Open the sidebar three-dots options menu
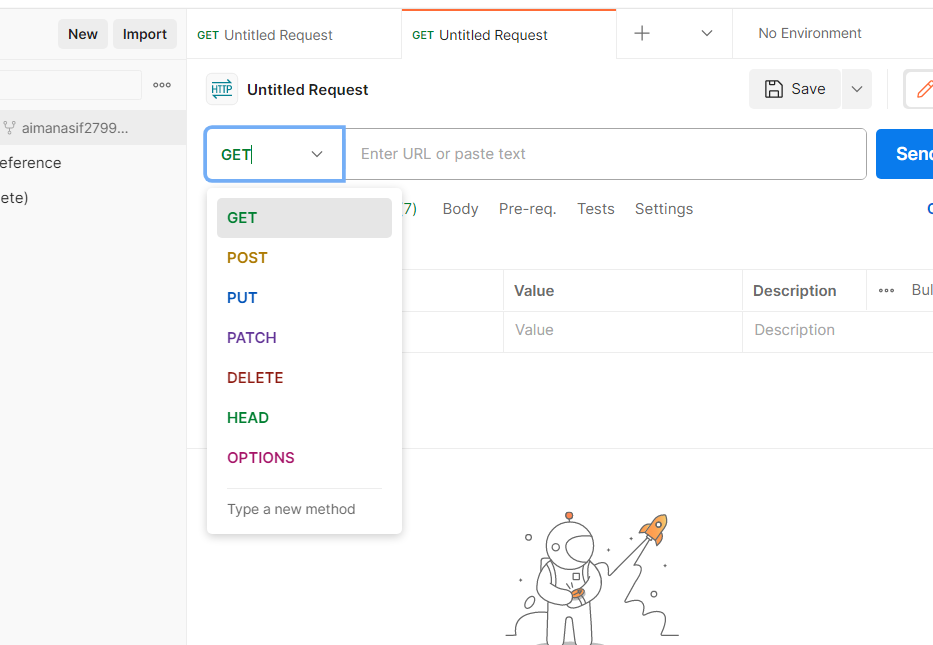The width and height of the screenshot is (933, 645). [x=162, y=85]
